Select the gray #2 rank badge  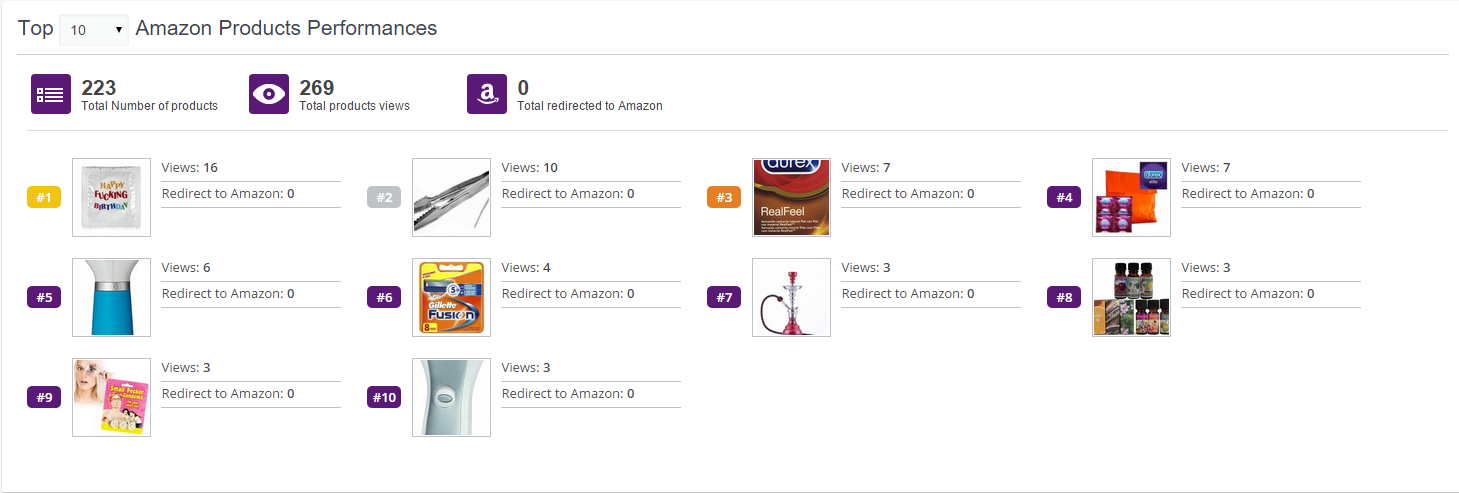pos(384,197)
